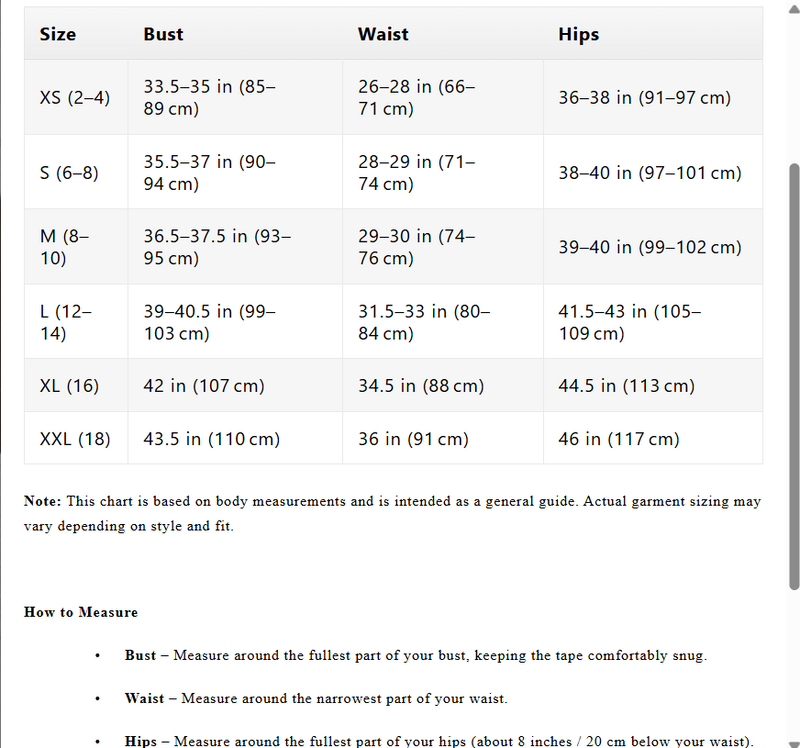Viewport: 800px width, 748px height.
Task: Click the How to Measure heading
Action: click(x=81, y=612)
